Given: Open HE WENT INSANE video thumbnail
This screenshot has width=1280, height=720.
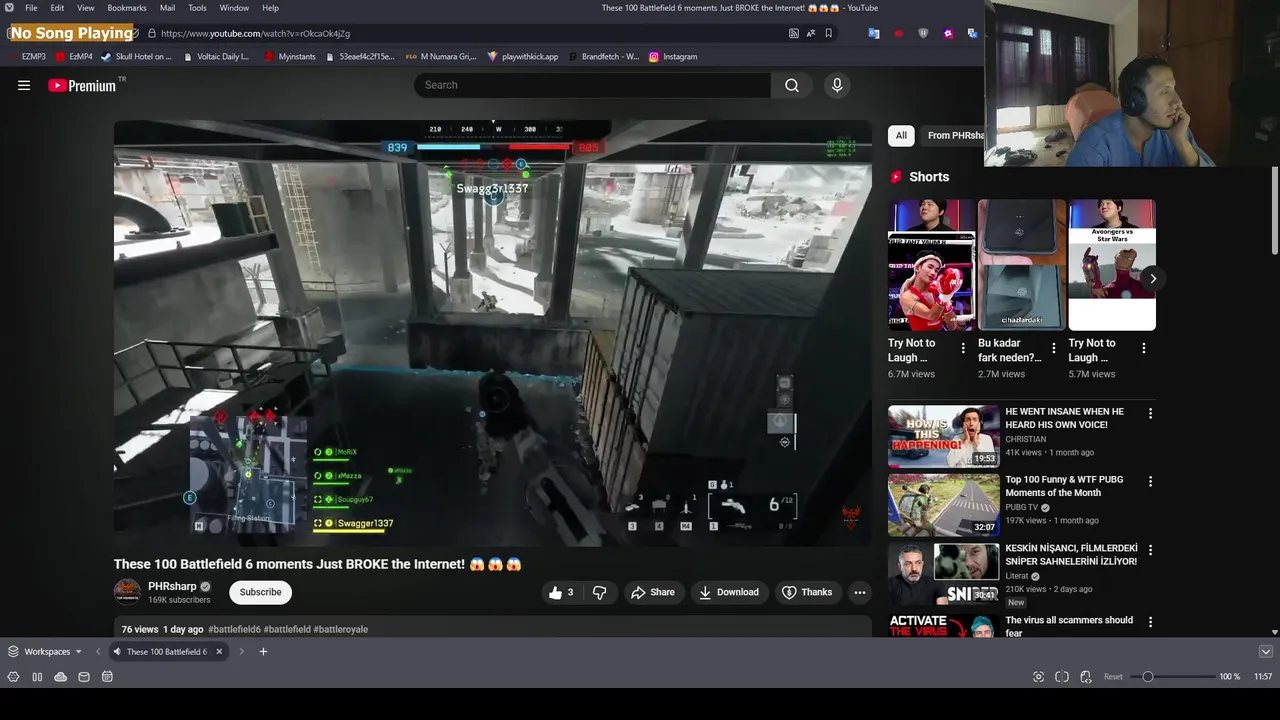Looking at the screenshot, I should click(943, 436).
